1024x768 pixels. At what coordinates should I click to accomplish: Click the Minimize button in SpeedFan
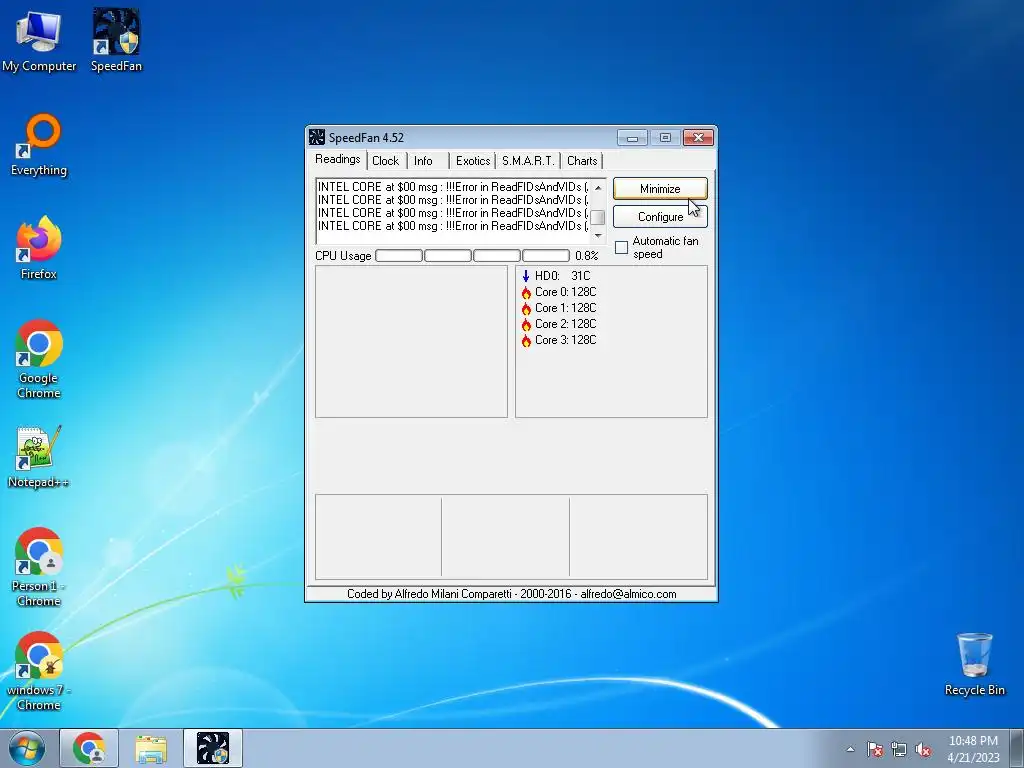660,189
